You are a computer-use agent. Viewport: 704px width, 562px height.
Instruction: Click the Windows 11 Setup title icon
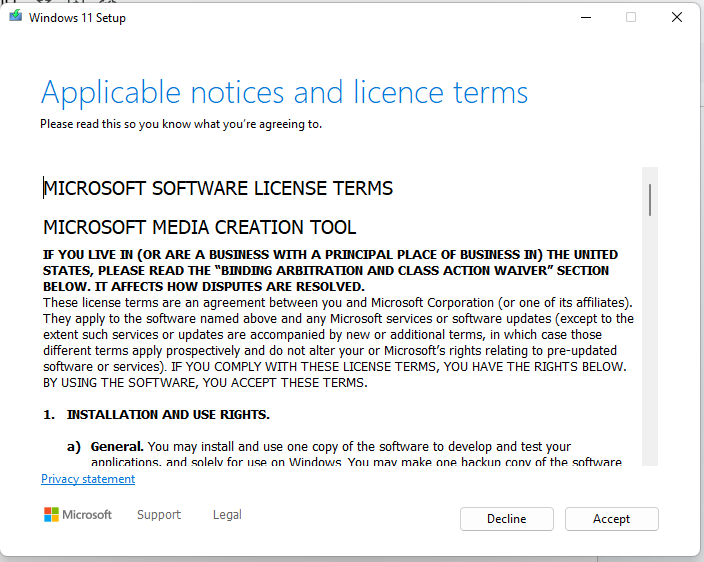16,16
